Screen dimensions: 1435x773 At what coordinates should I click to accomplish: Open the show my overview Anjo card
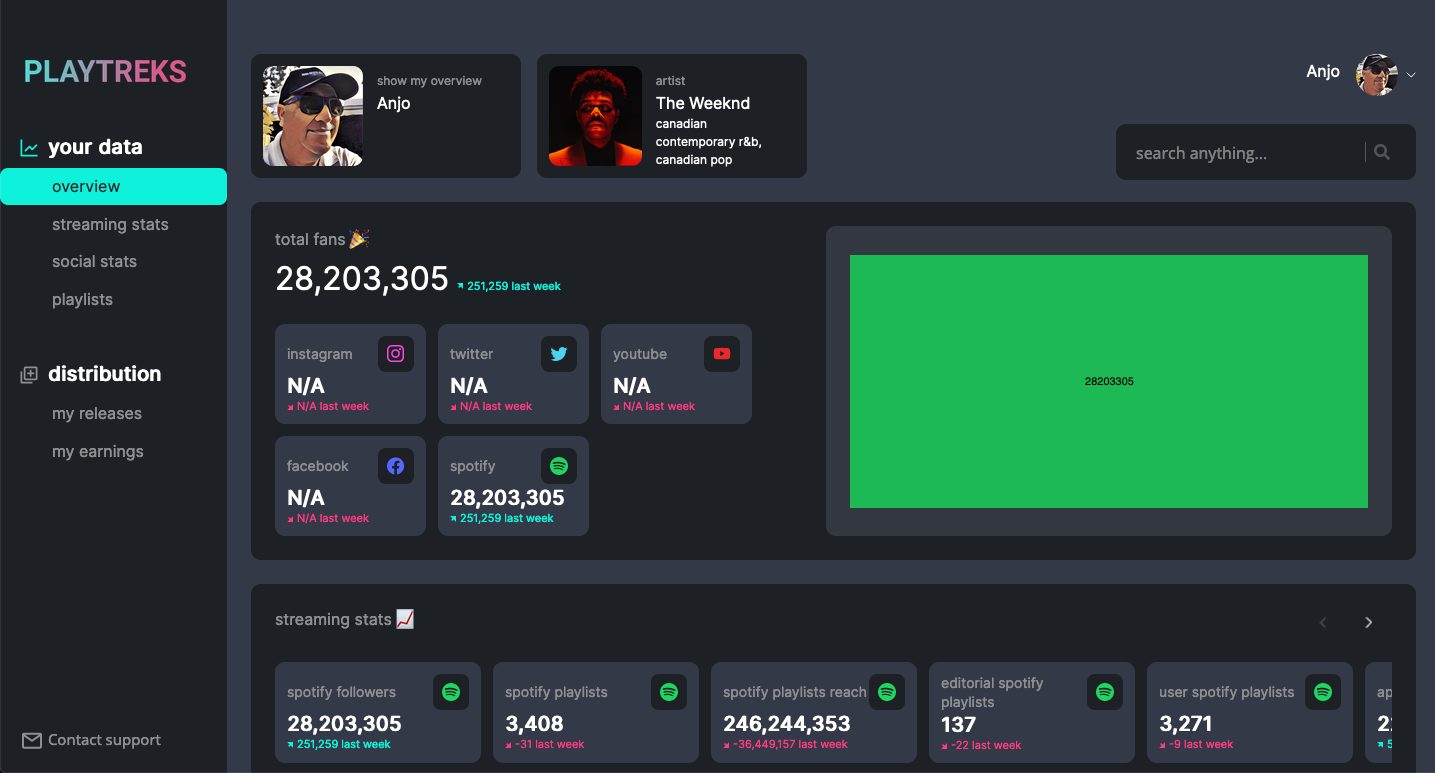pyautogui.click(x=386, y=116)
